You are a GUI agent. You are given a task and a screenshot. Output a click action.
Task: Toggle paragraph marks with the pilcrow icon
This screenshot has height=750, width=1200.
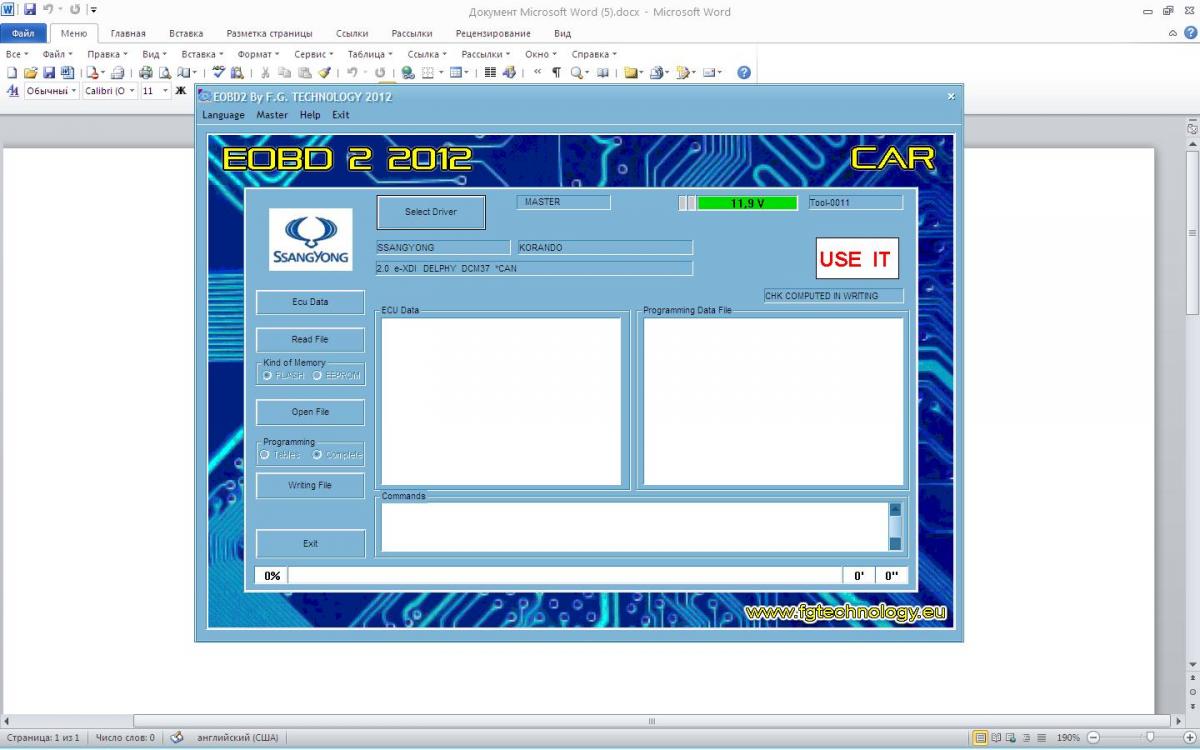point(556,73)
